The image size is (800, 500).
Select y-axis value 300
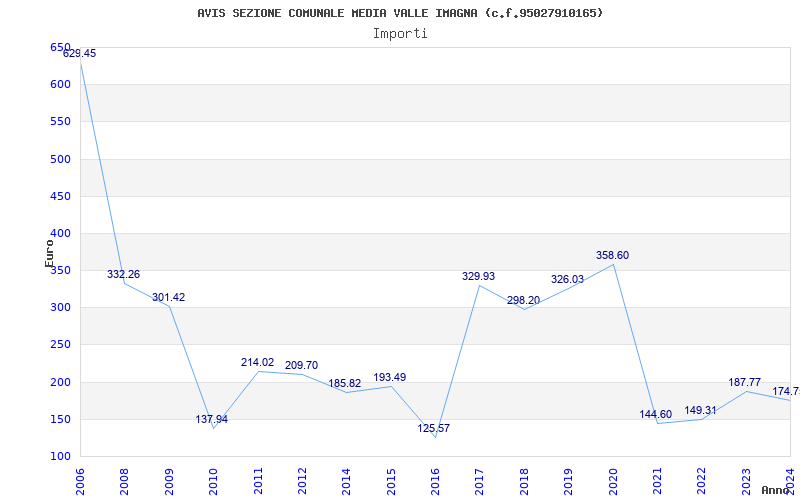(x=60, y=308)
